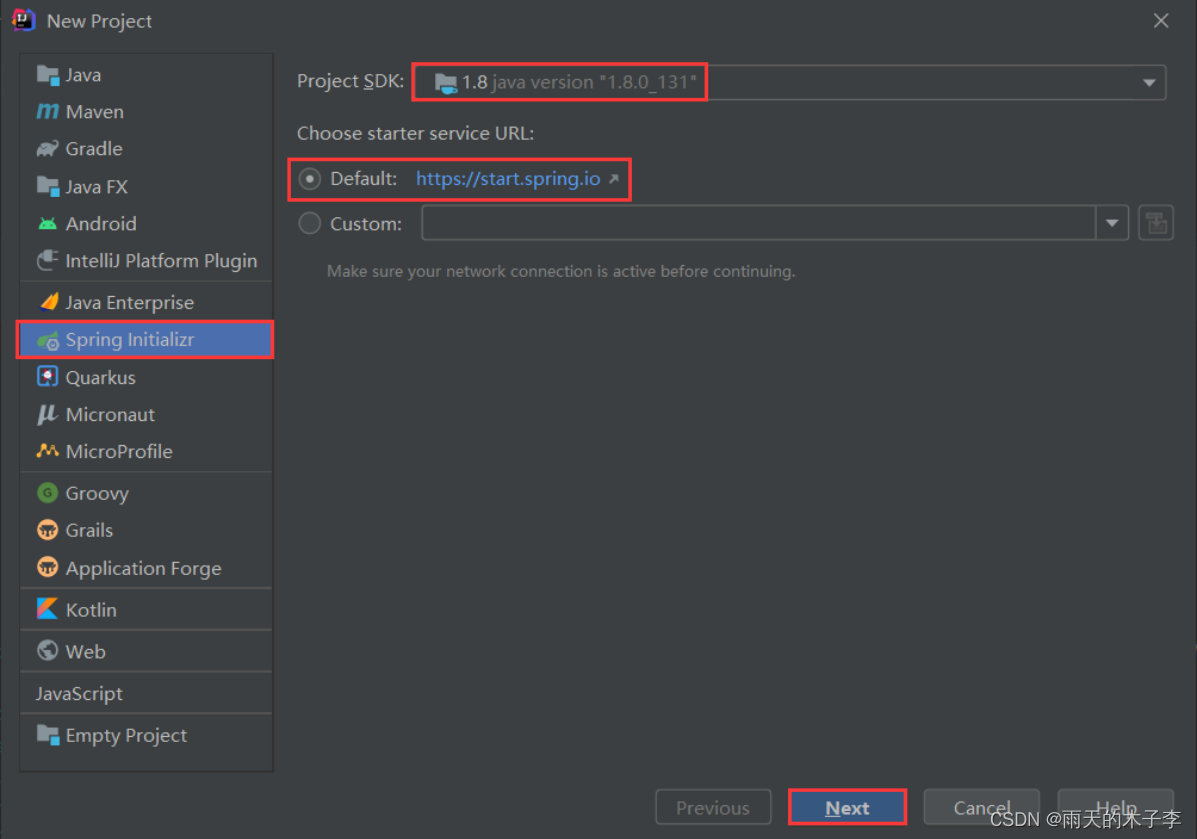Click the Groovy green G icon
Image resolution: width=1197 pixels, height=839 pixels.
[x=47, y=493]
